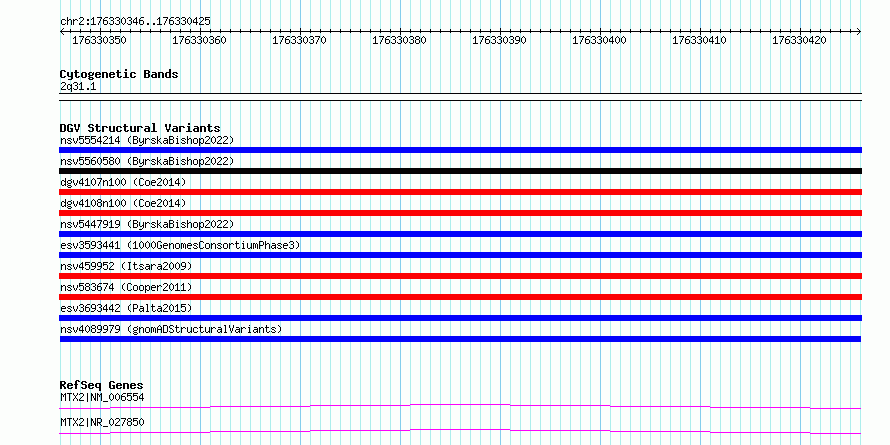Screen dimensions: 890x445
Task: Click the red bar for dgv4107n100
Action: 460,192
